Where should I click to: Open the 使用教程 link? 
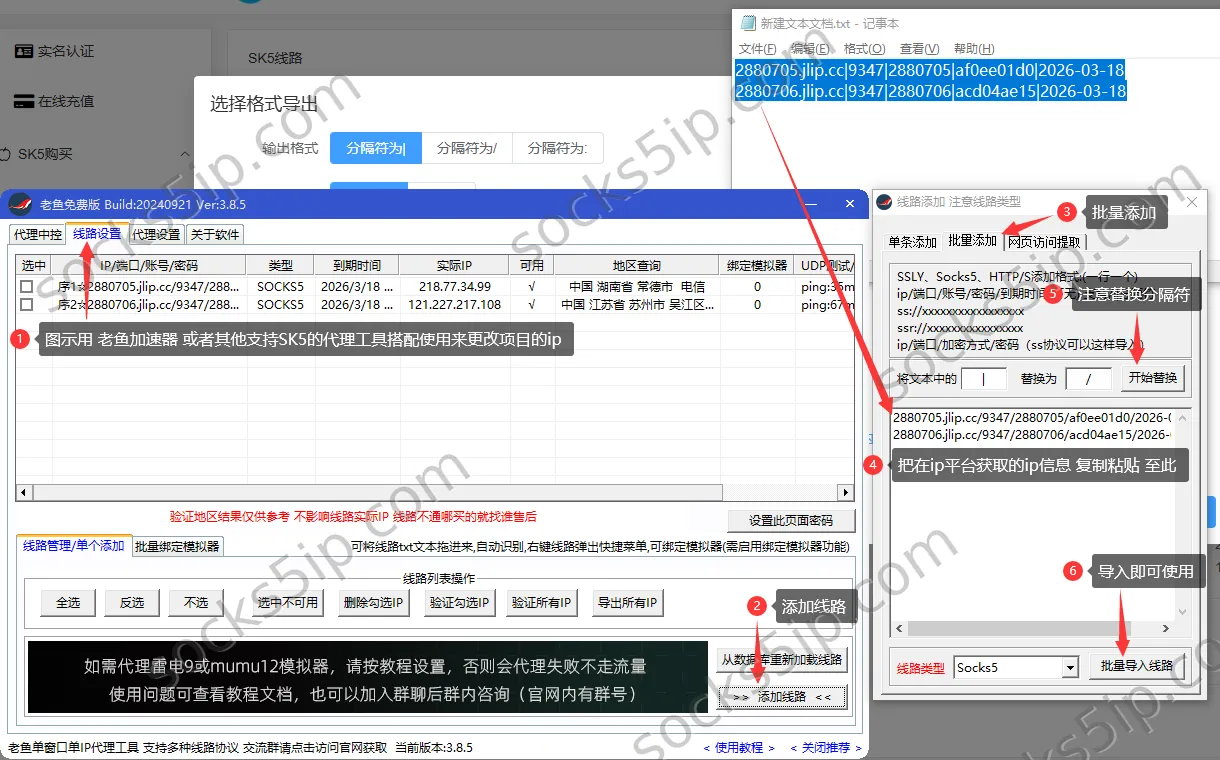tap(739, 747)
